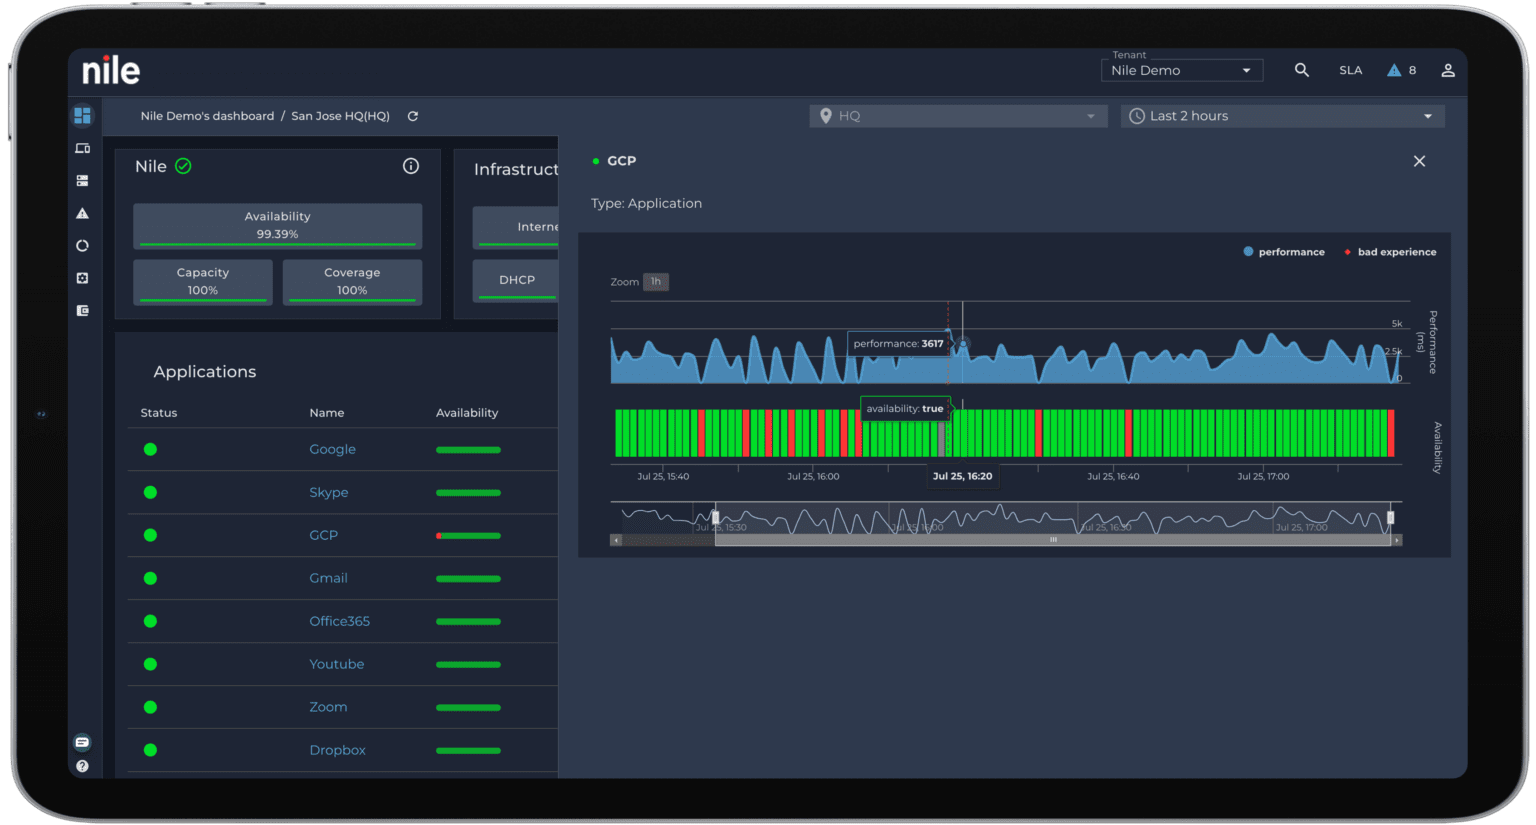This screenshot has height=825, width=1536.
Task: Select the 1h zoom preset
Action: point(655,282)
